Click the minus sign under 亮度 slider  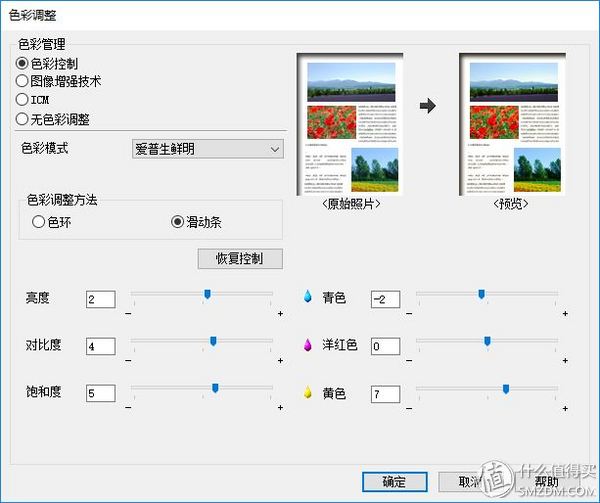pyautogui.click(x=128, y=314)
